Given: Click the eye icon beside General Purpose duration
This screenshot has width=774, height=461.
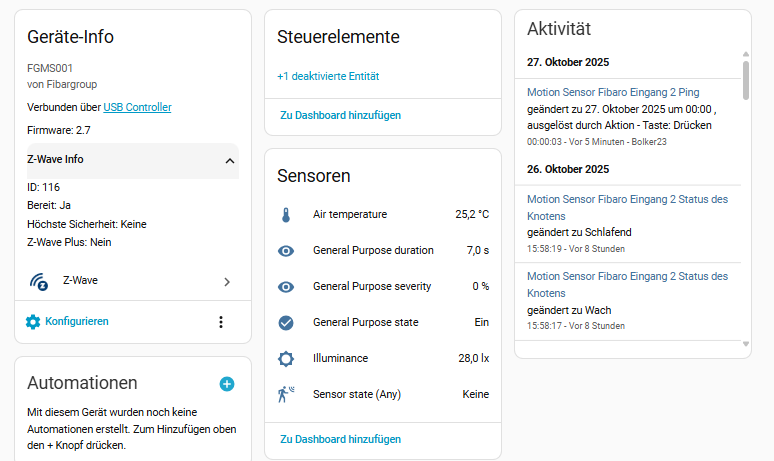Looking at the screenshot, I should 286,251.
